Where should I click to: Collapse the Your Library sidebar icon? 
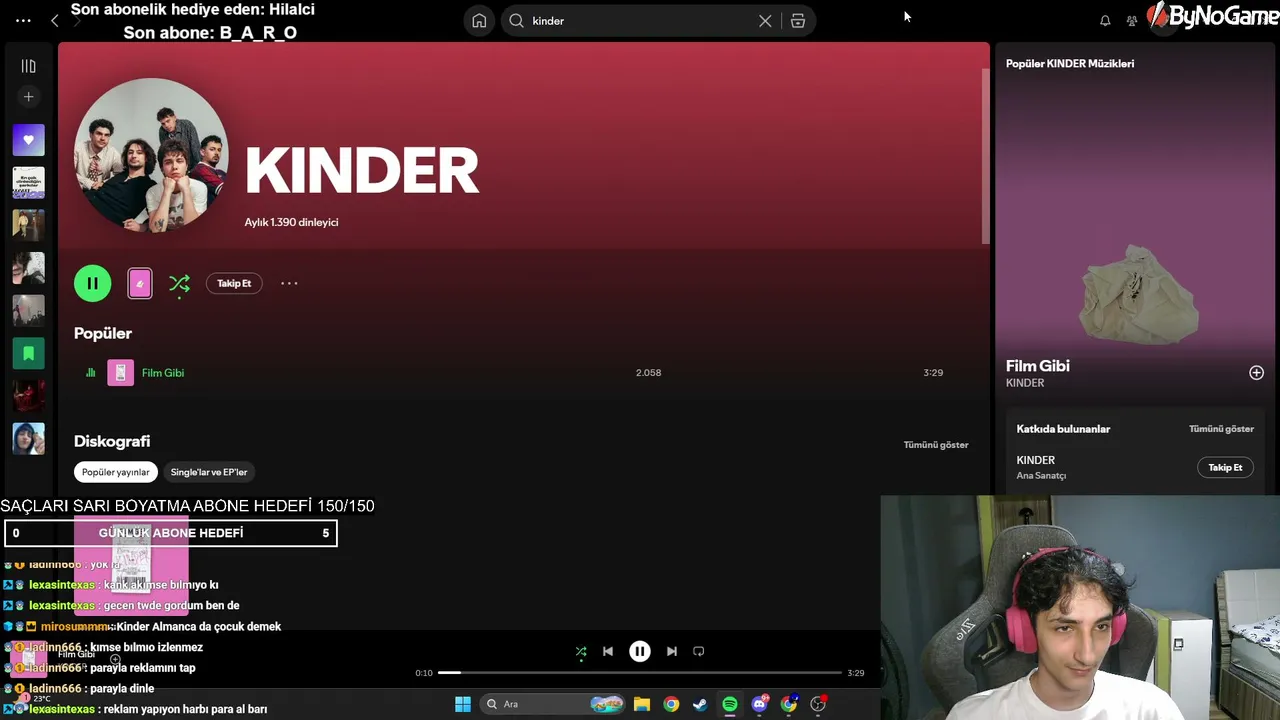[x=28, y=66]
